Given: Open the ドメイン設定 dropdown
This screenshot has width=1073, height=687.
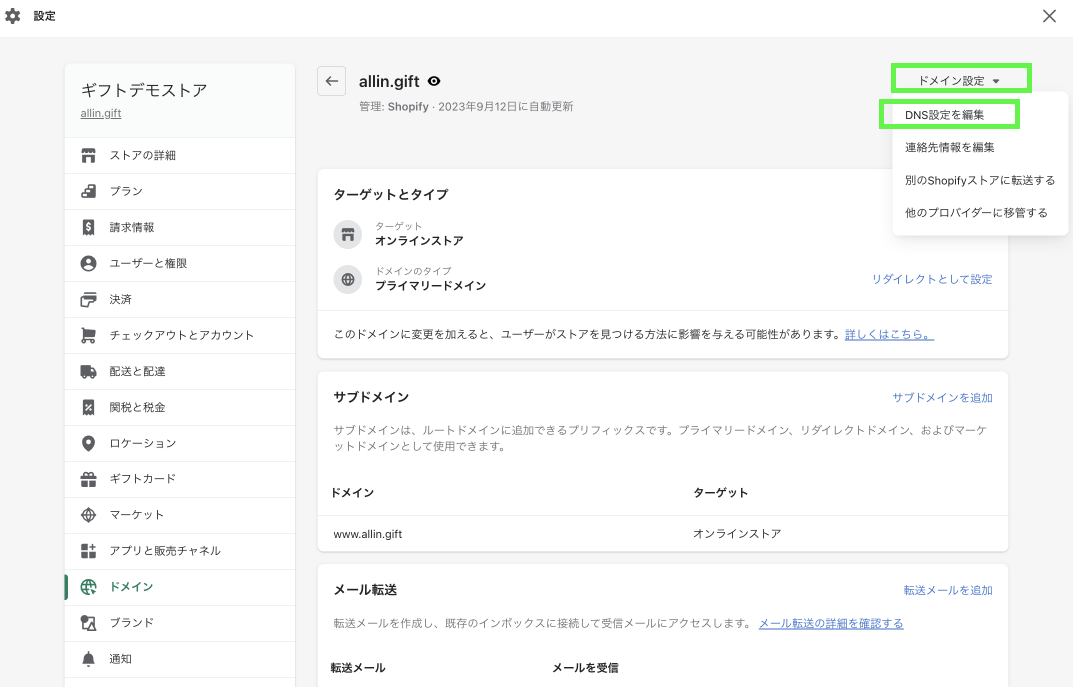Looking at the screenshot, I should (x=959, y=80).
